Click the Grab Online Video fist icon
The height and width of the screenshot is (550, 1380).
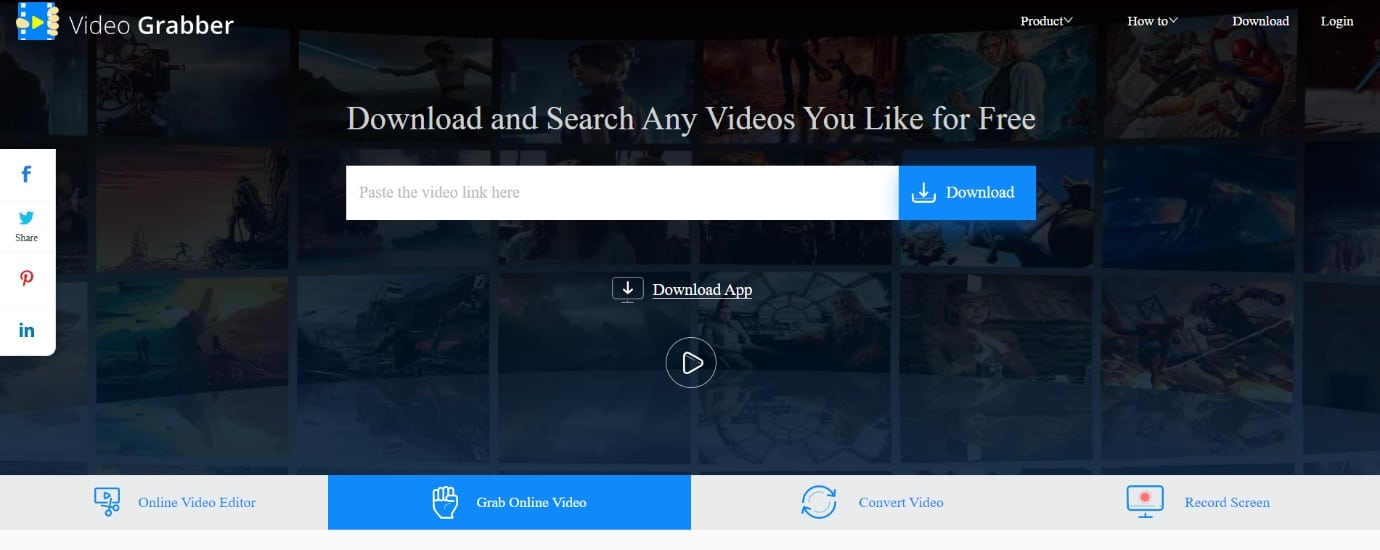coord(444,502)
